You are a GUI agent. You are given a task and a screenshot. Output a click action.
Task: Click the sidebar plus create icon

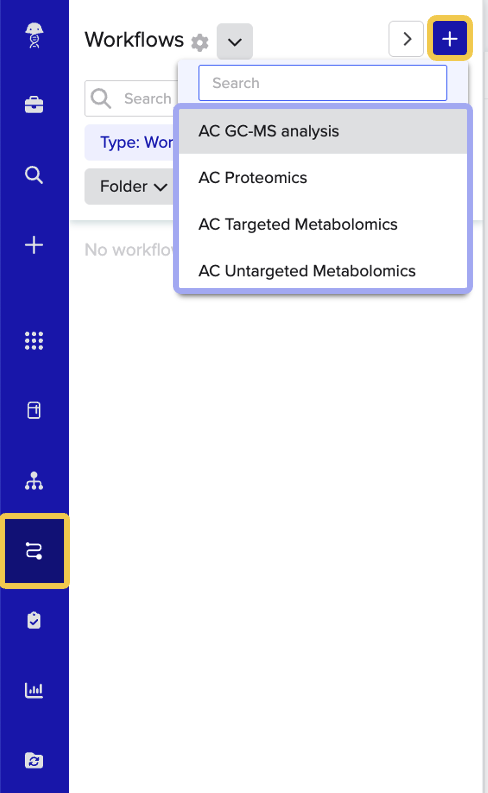[34, 245]
